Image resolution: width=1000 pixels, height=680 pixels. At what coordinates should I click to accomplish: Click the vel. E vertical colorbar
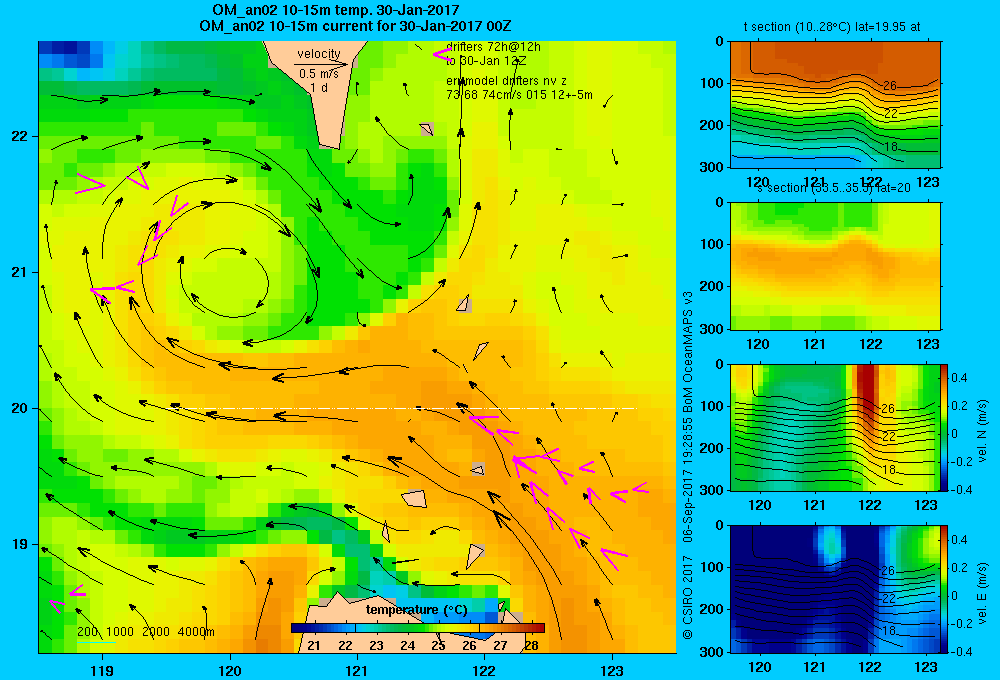945,589
